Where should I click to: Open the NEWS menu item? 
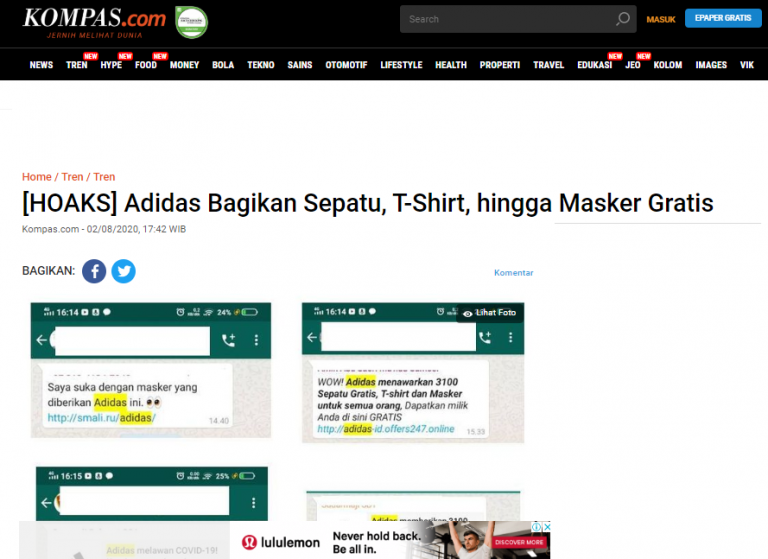coord(41,65)
